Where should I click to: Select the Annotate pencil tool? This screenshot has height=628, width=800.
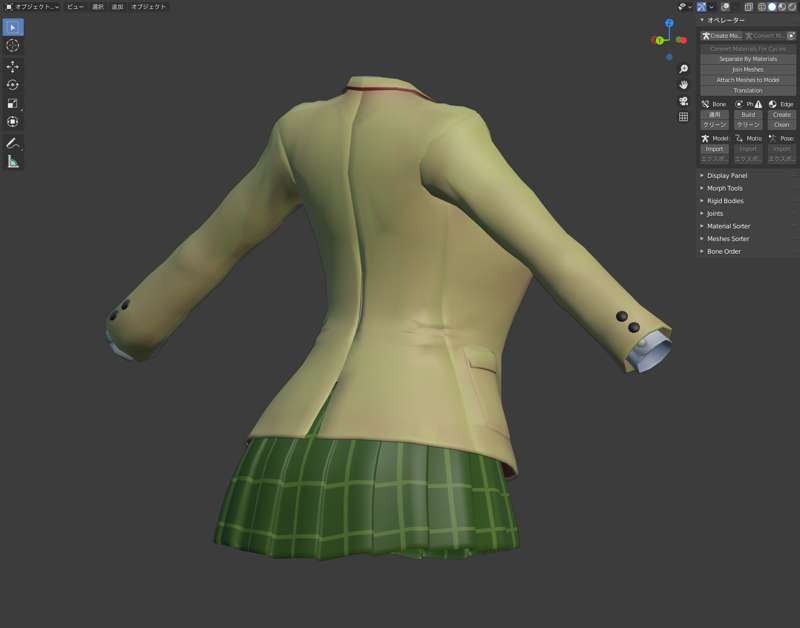click(x=13, y=143)
